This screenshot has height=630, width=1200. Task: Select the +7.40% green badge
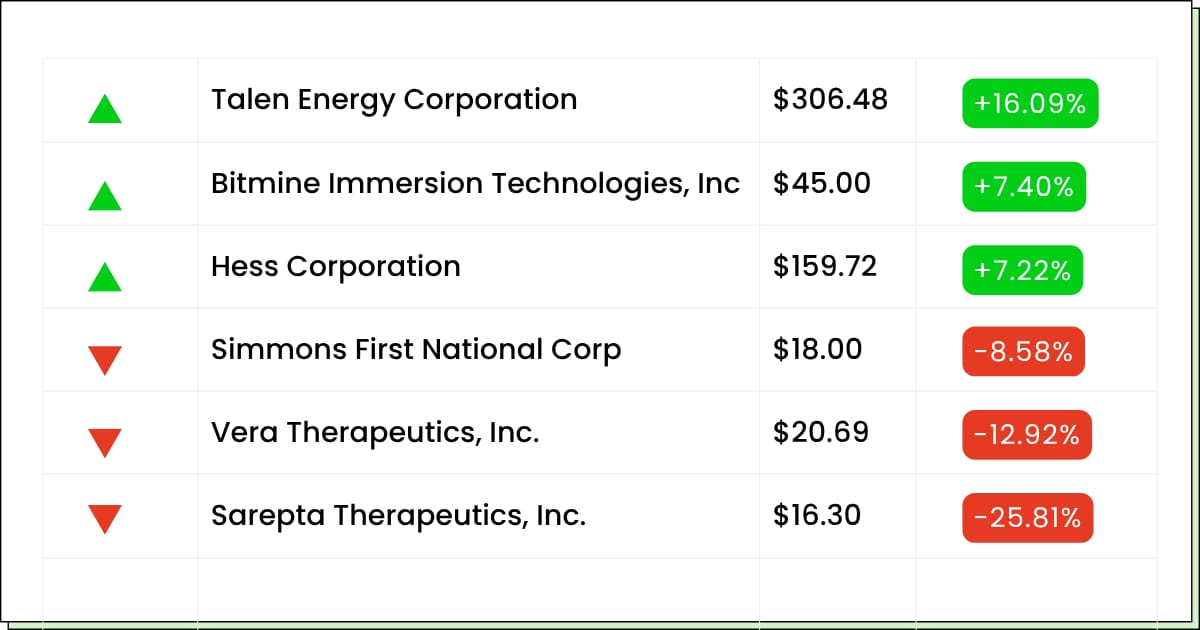pyautogui.click(x=1024, y=186)
